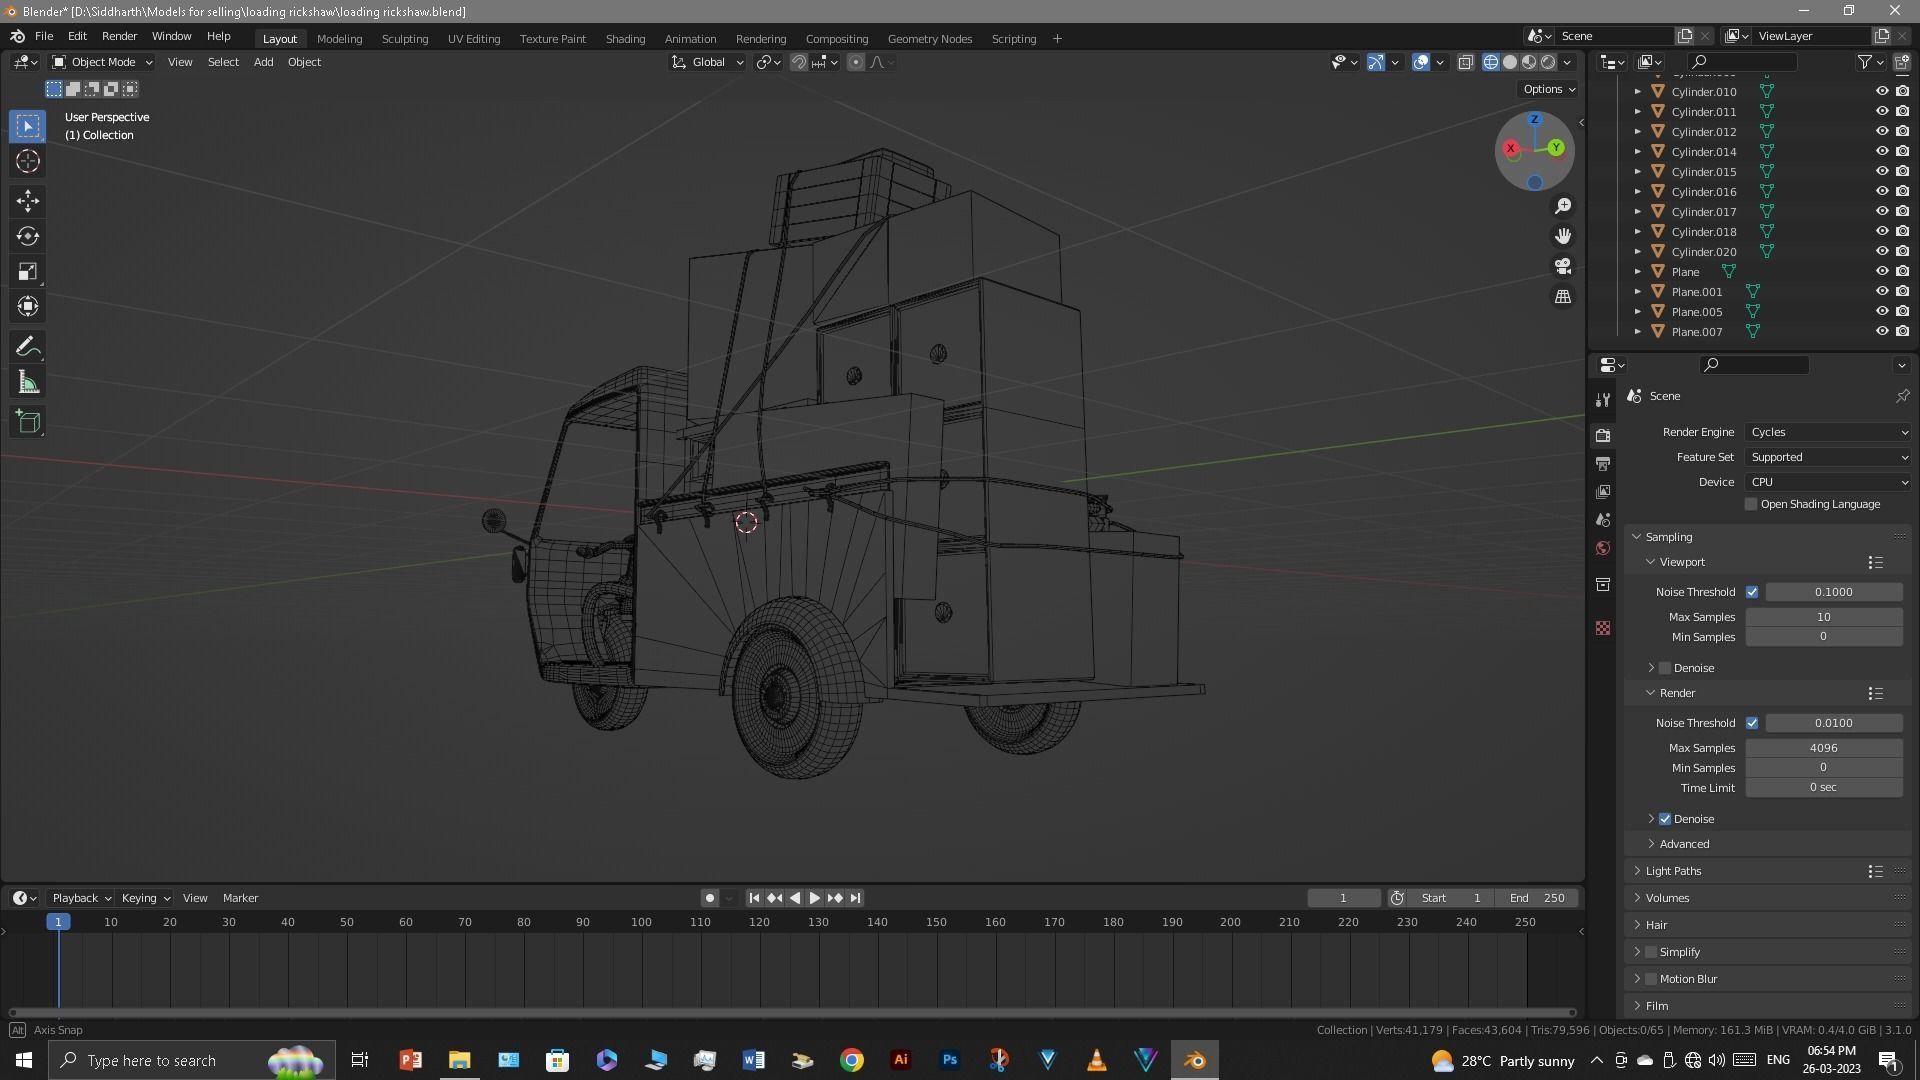Open the View Layer properties tab icon
The image size is (1920, 1080).
click(x=1603, y=492)
